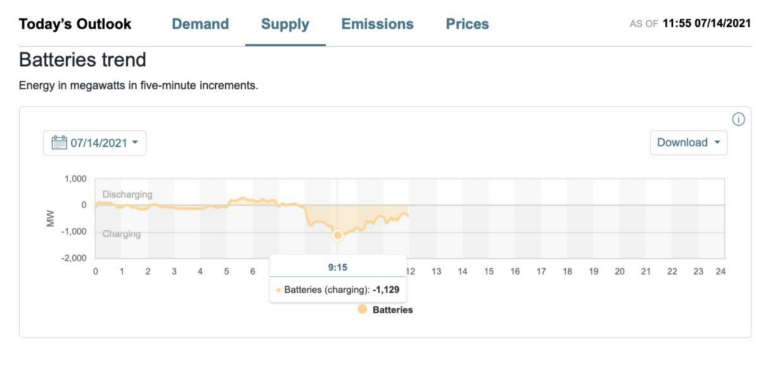Click the 1,000 y-axis label

76,178
